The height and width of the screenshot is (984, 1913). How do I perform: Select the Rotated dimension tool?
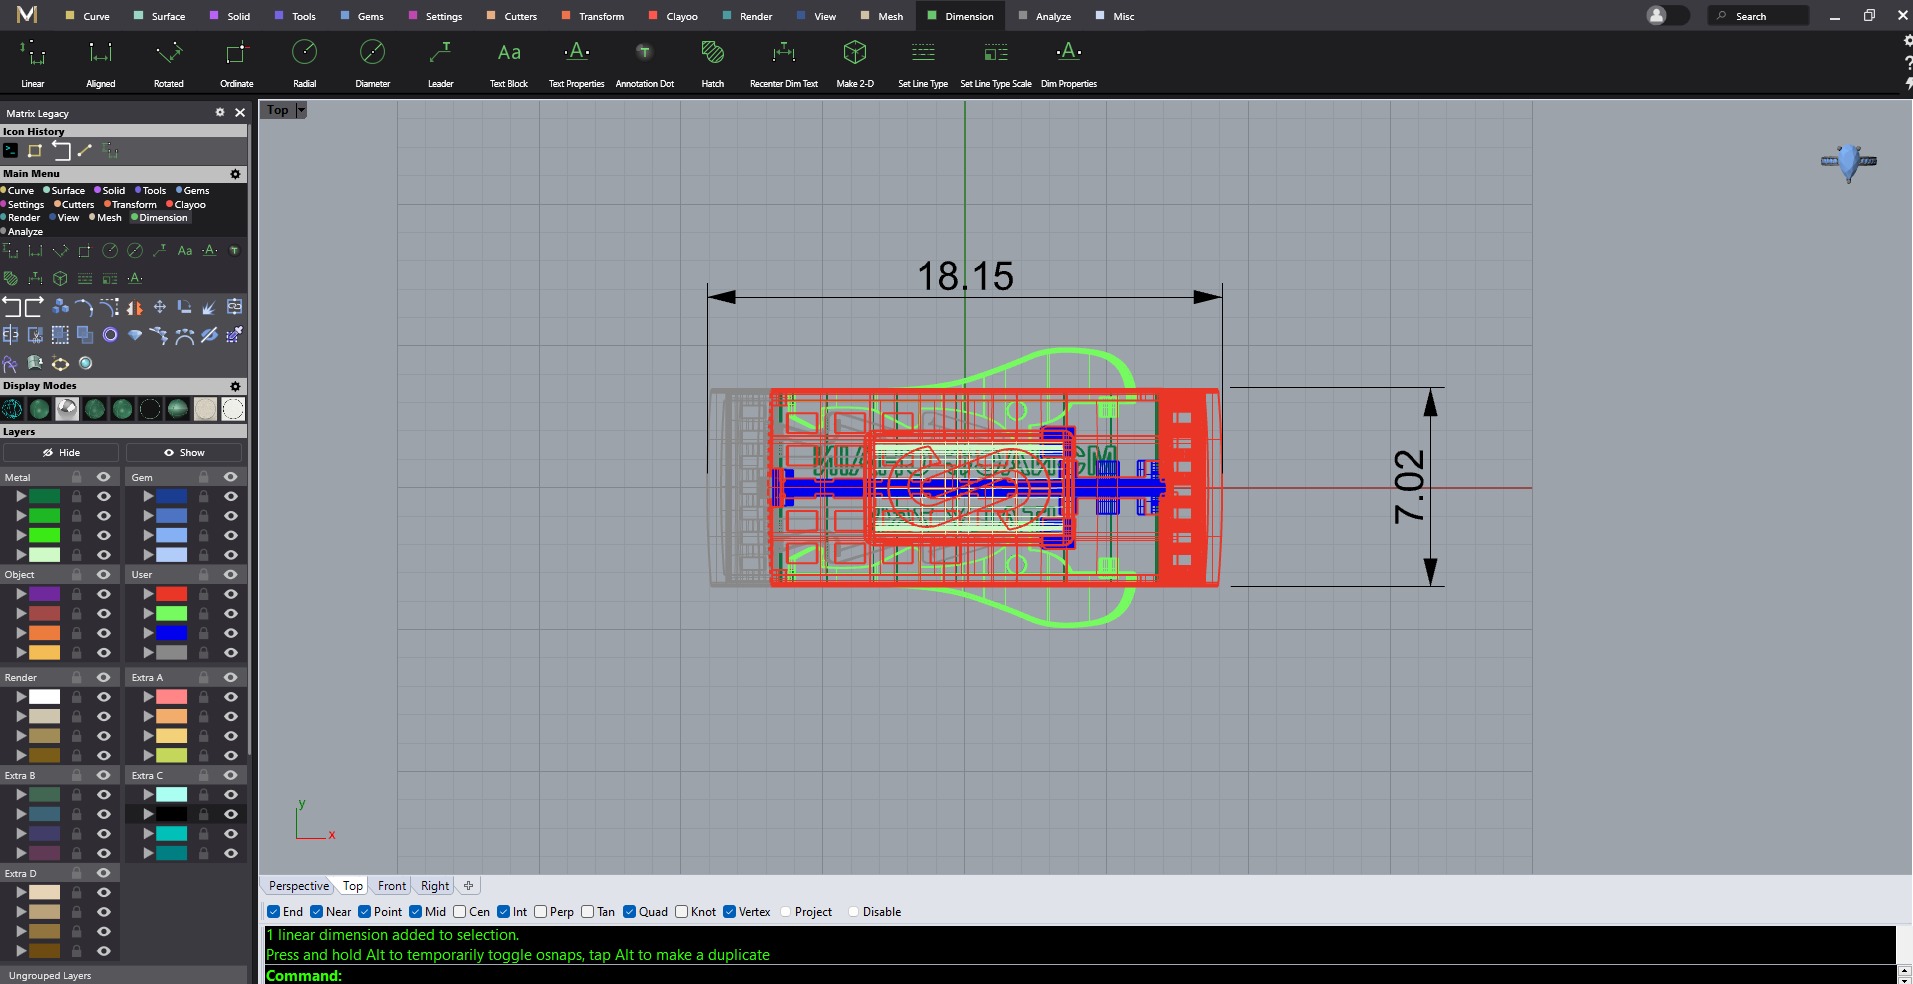coord(169,63)
